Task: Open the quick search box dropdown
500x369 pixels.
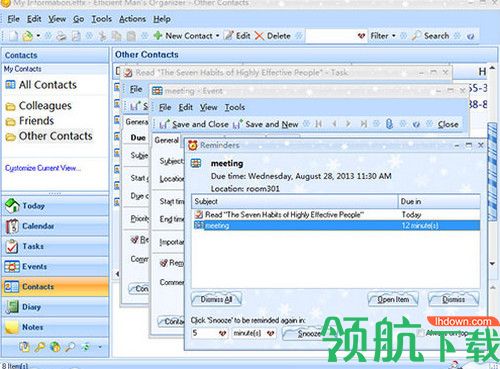Action: point(361,36)
